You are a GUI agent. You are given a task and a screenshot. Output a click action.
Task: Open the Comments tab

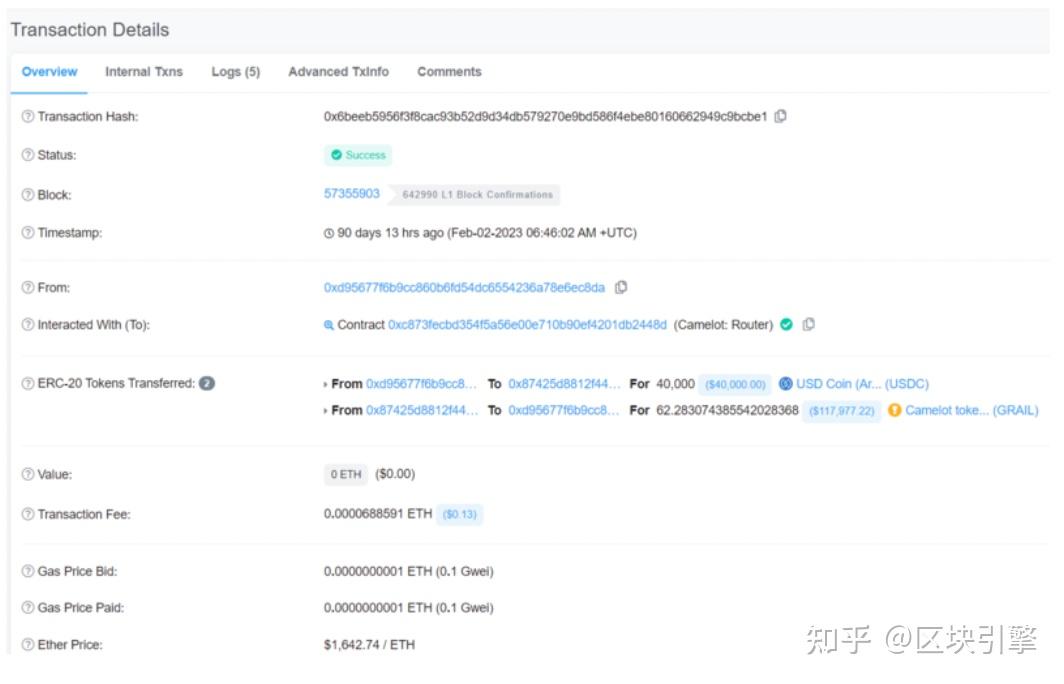point(449,72)
